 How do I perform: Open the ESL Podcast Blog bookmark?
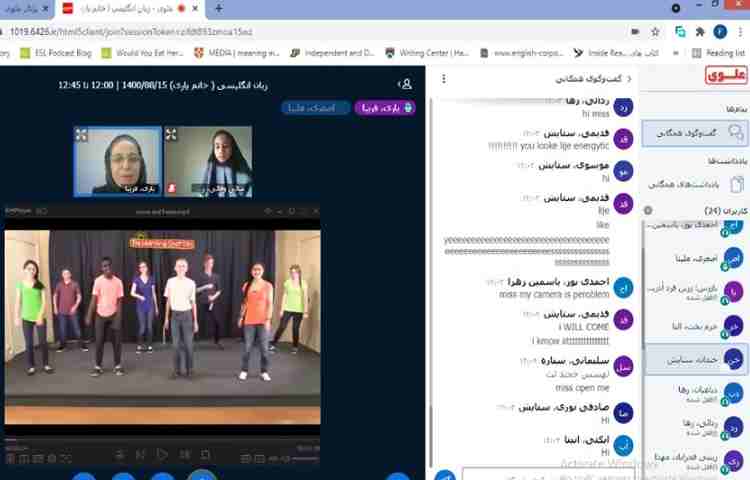click(x=60, y=53)
